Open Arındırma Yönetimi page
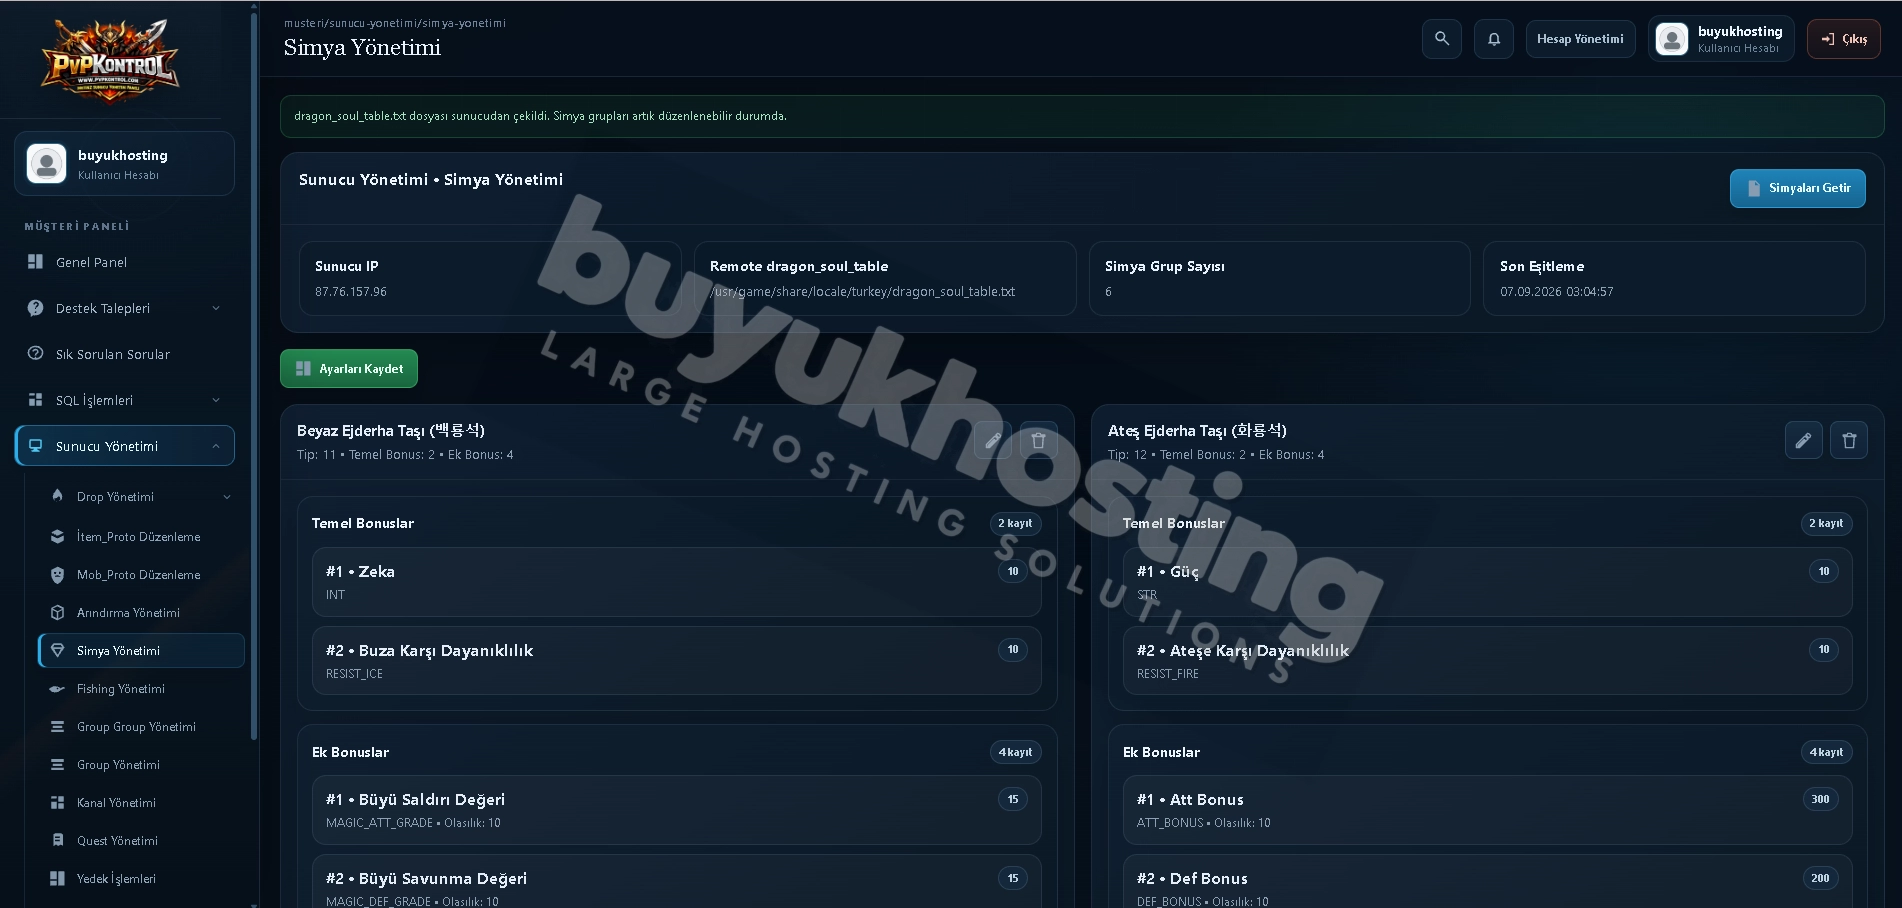The width and height of the screenshot is (1902, 908). tap(141, 613)
